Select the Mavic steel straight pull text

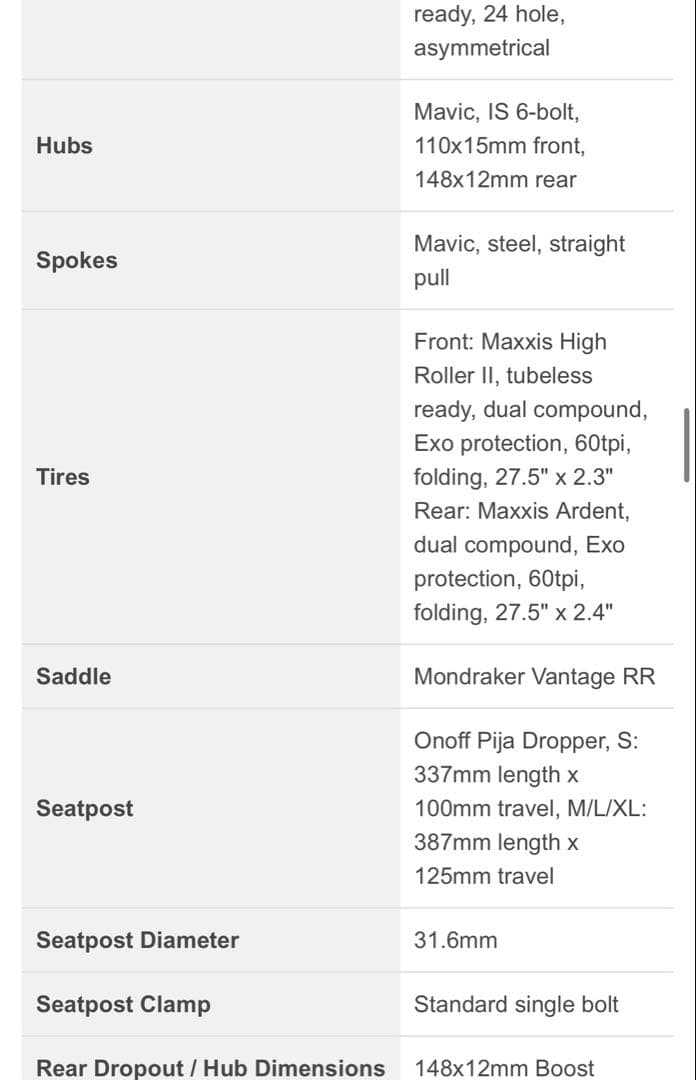(x=519, y=260)
